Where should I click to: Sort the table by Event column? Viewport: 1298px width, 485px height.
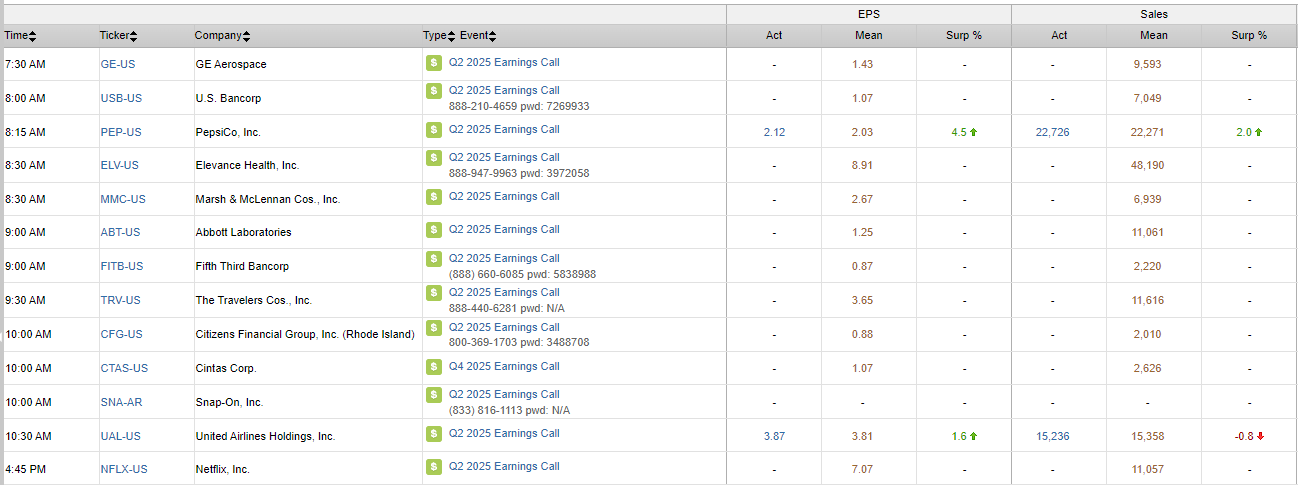point(478,36)
